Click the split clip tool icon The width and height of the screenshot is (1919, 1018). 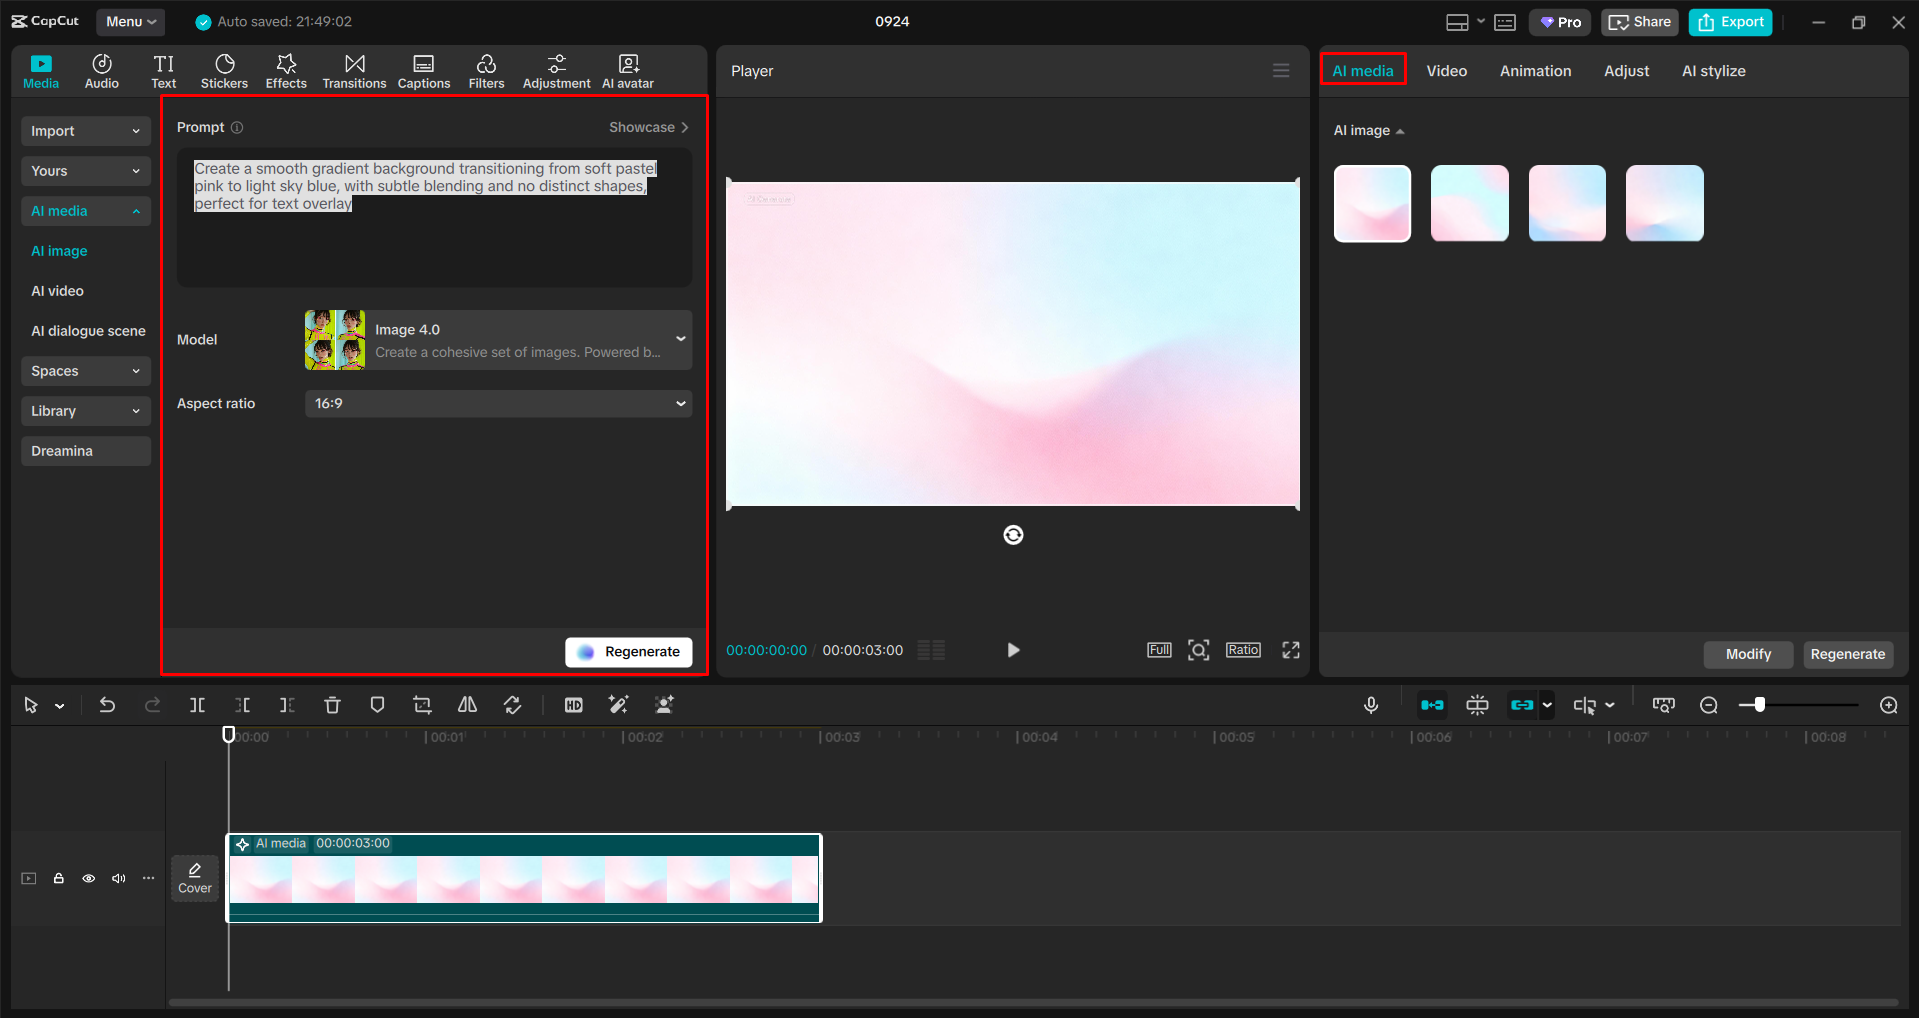click(197, 705)
